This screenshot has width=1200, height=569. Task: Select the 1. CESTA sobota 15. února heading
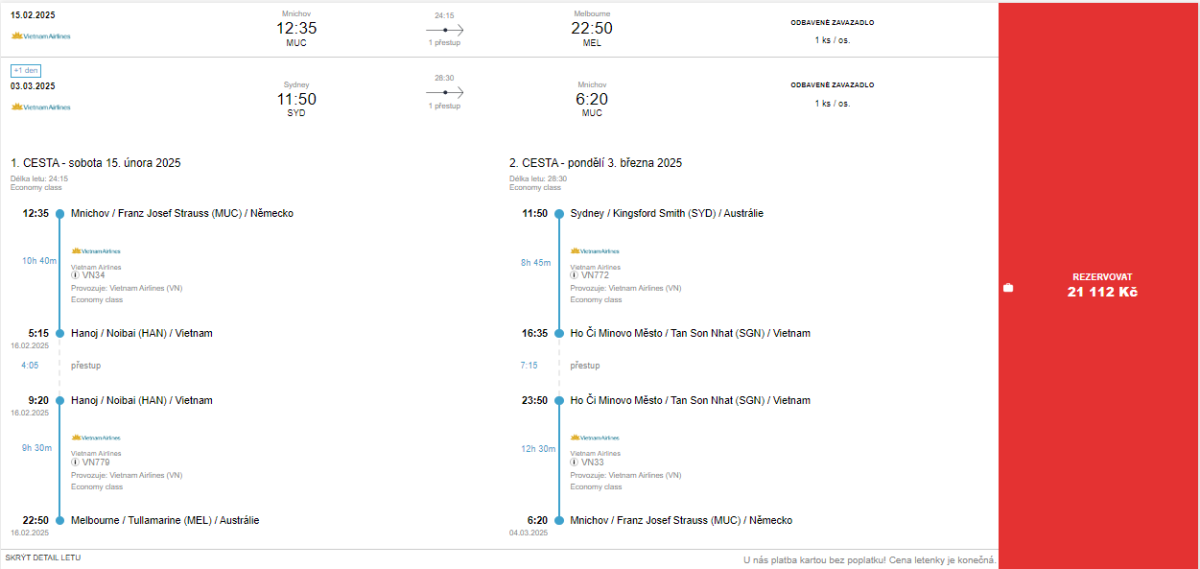coord(96,163)
